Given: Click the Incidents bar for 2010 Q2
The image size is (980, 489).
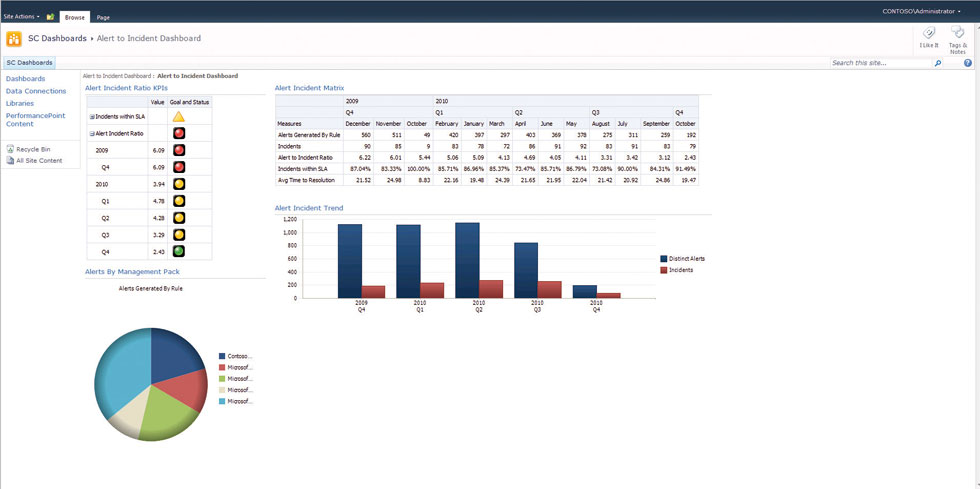Looking at the screenshot, I should point(491,289).
